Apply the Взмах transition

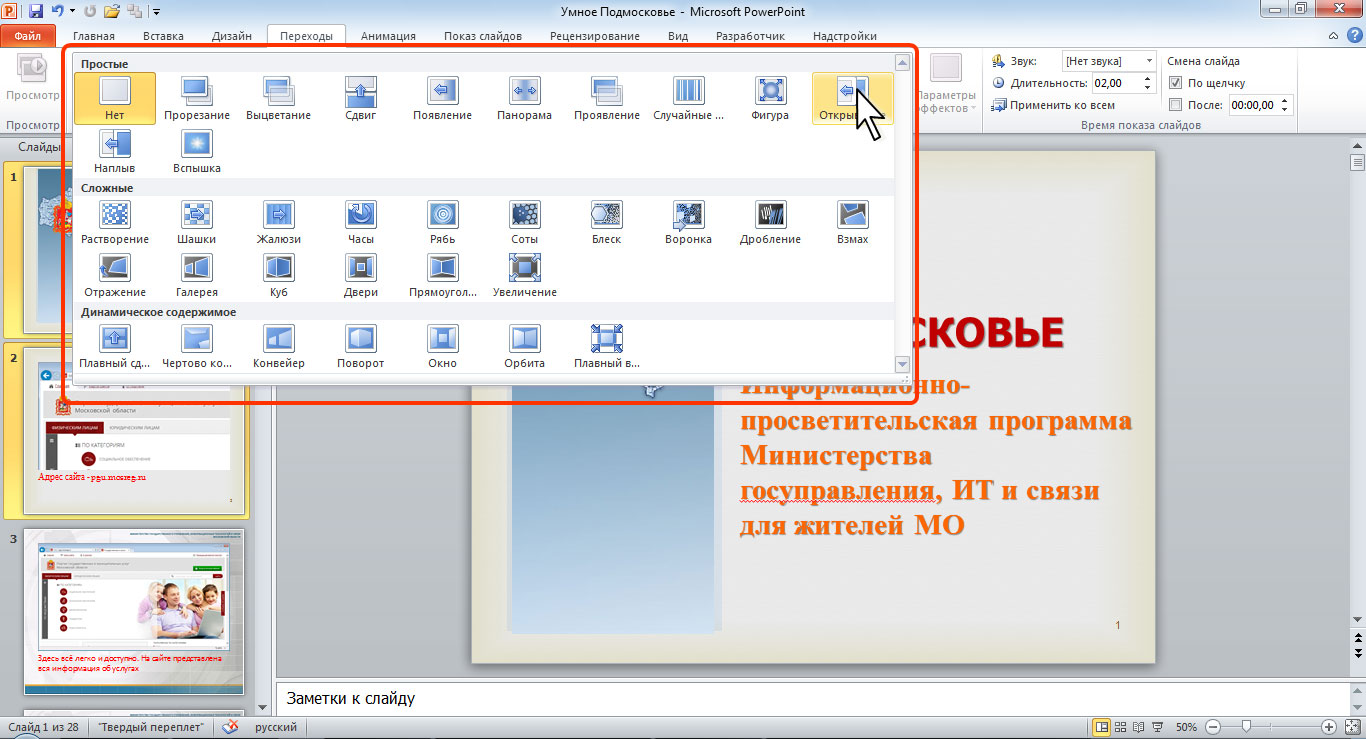point(852,222)
